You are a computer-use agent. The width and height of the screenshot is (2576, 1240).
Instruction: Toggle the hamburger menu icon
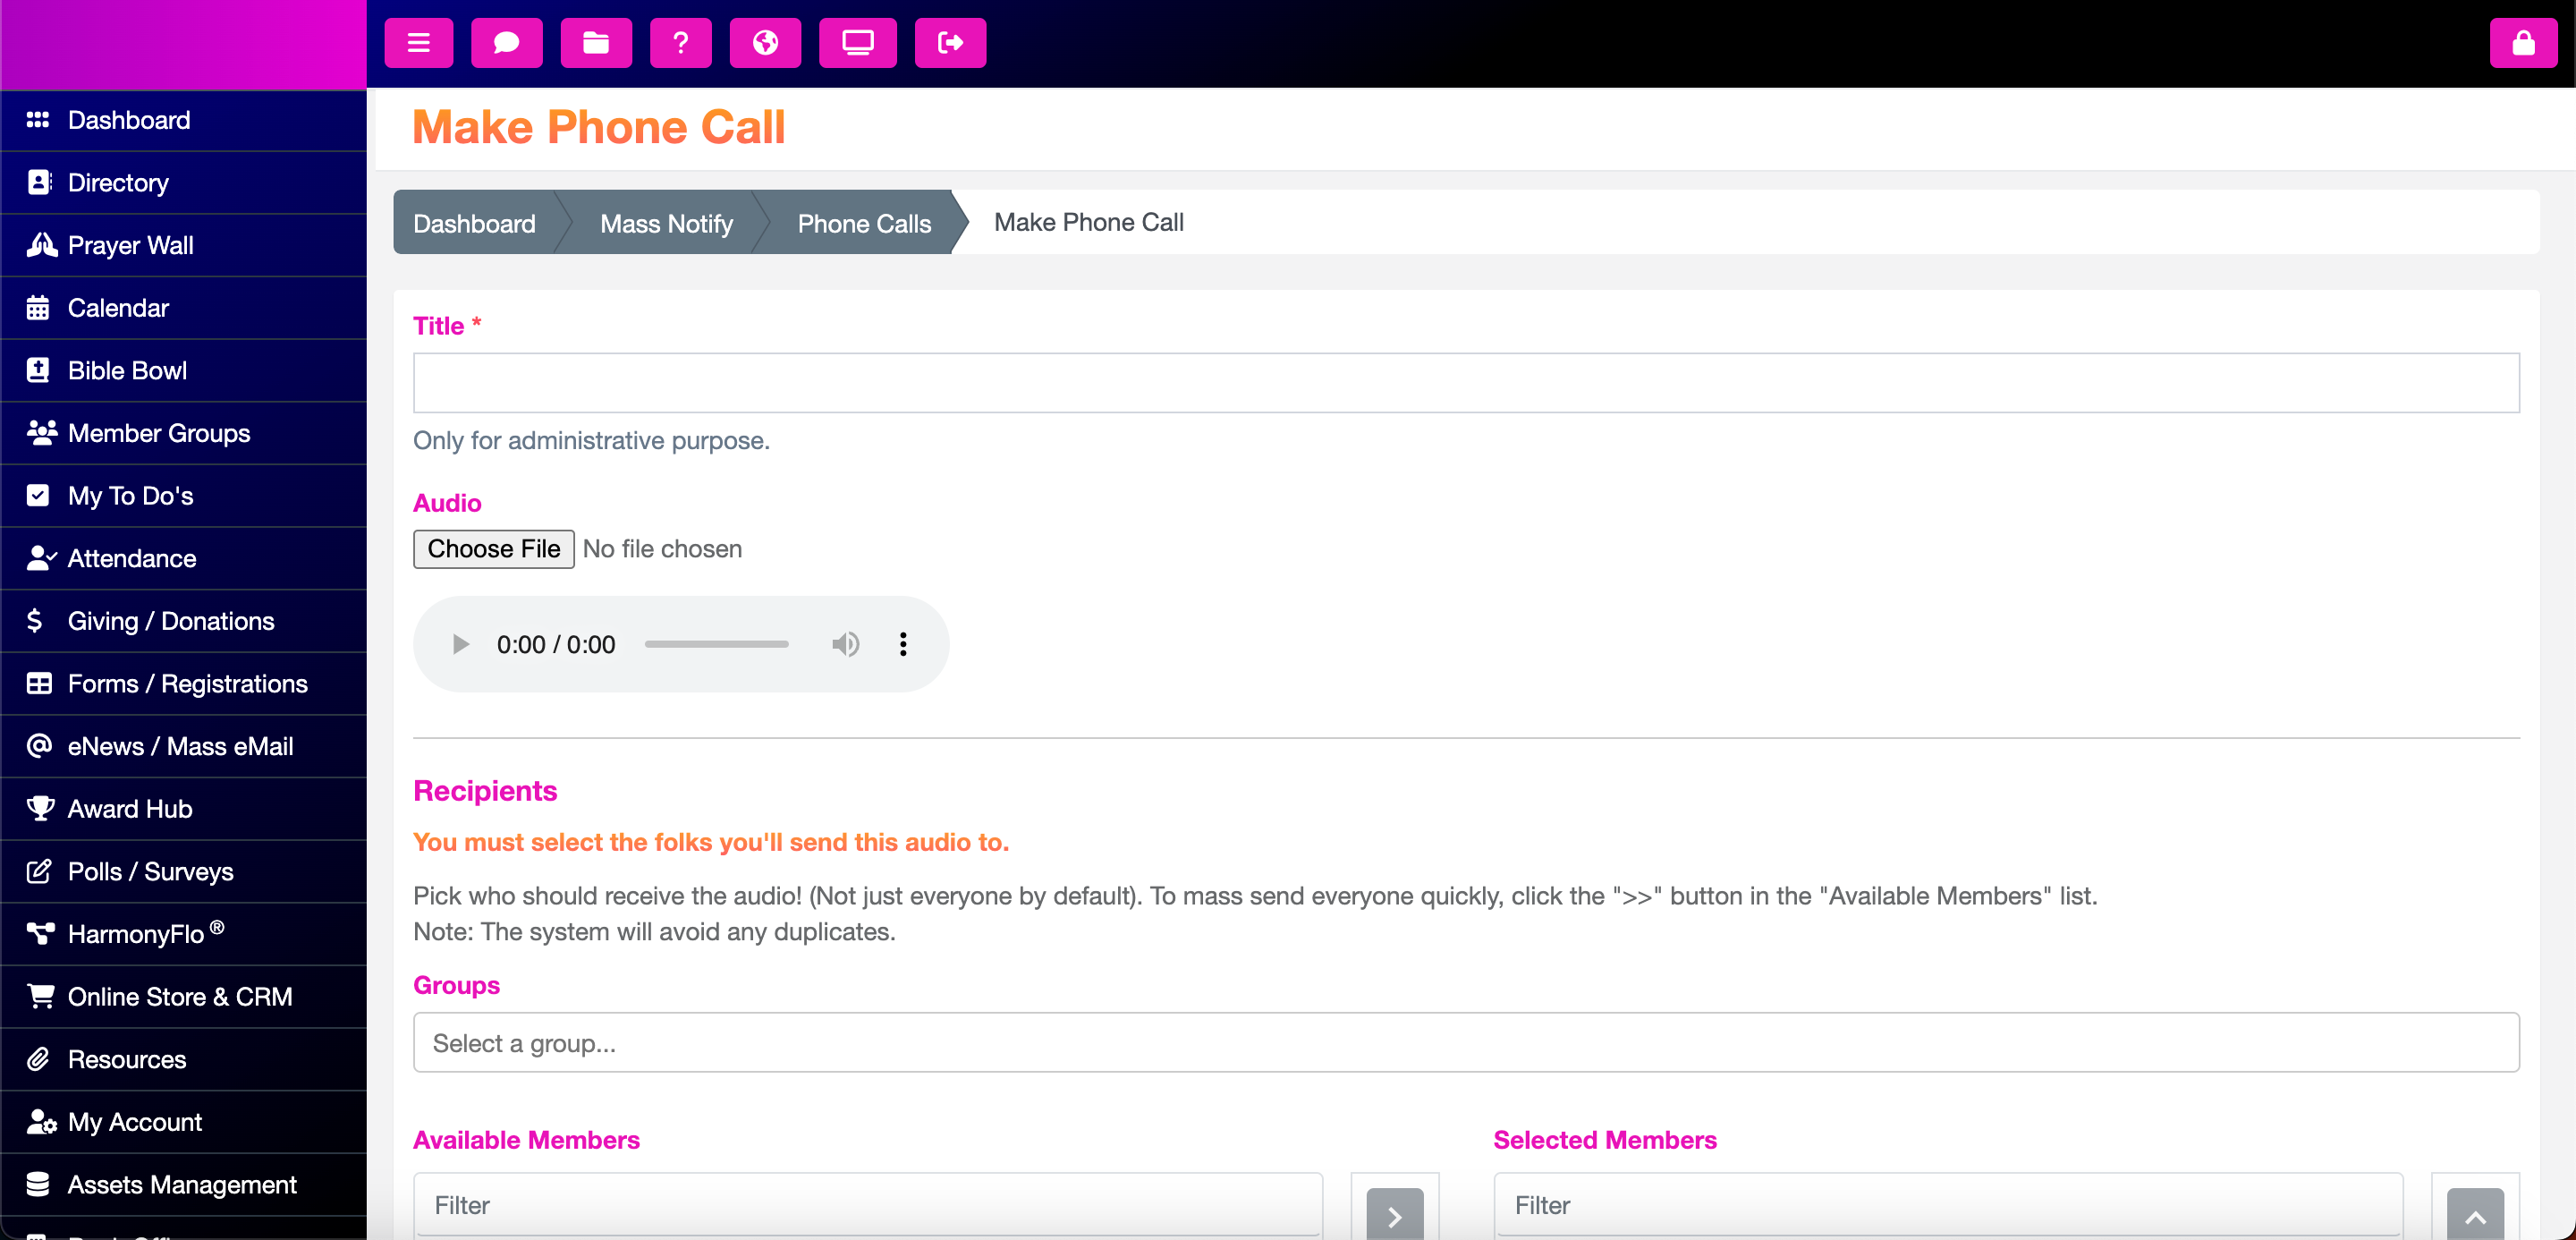[418, 43]
